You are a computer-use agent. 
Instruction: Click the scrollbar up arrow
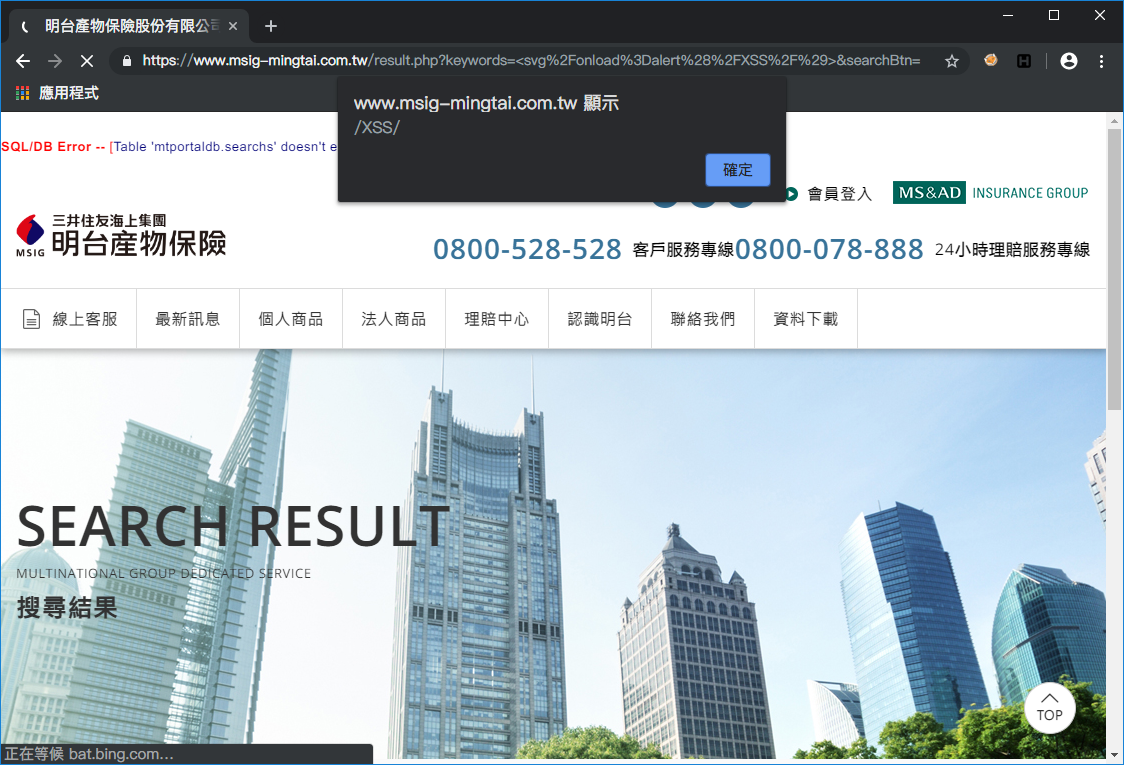[x=1114, y=120]
